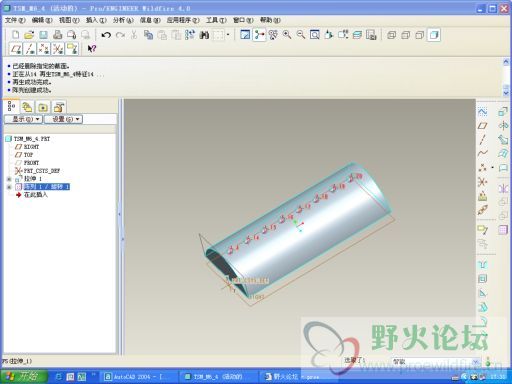This screenshot has height=384, width=512.
Task: Click the Windows Start button
Action: [23, 377]
